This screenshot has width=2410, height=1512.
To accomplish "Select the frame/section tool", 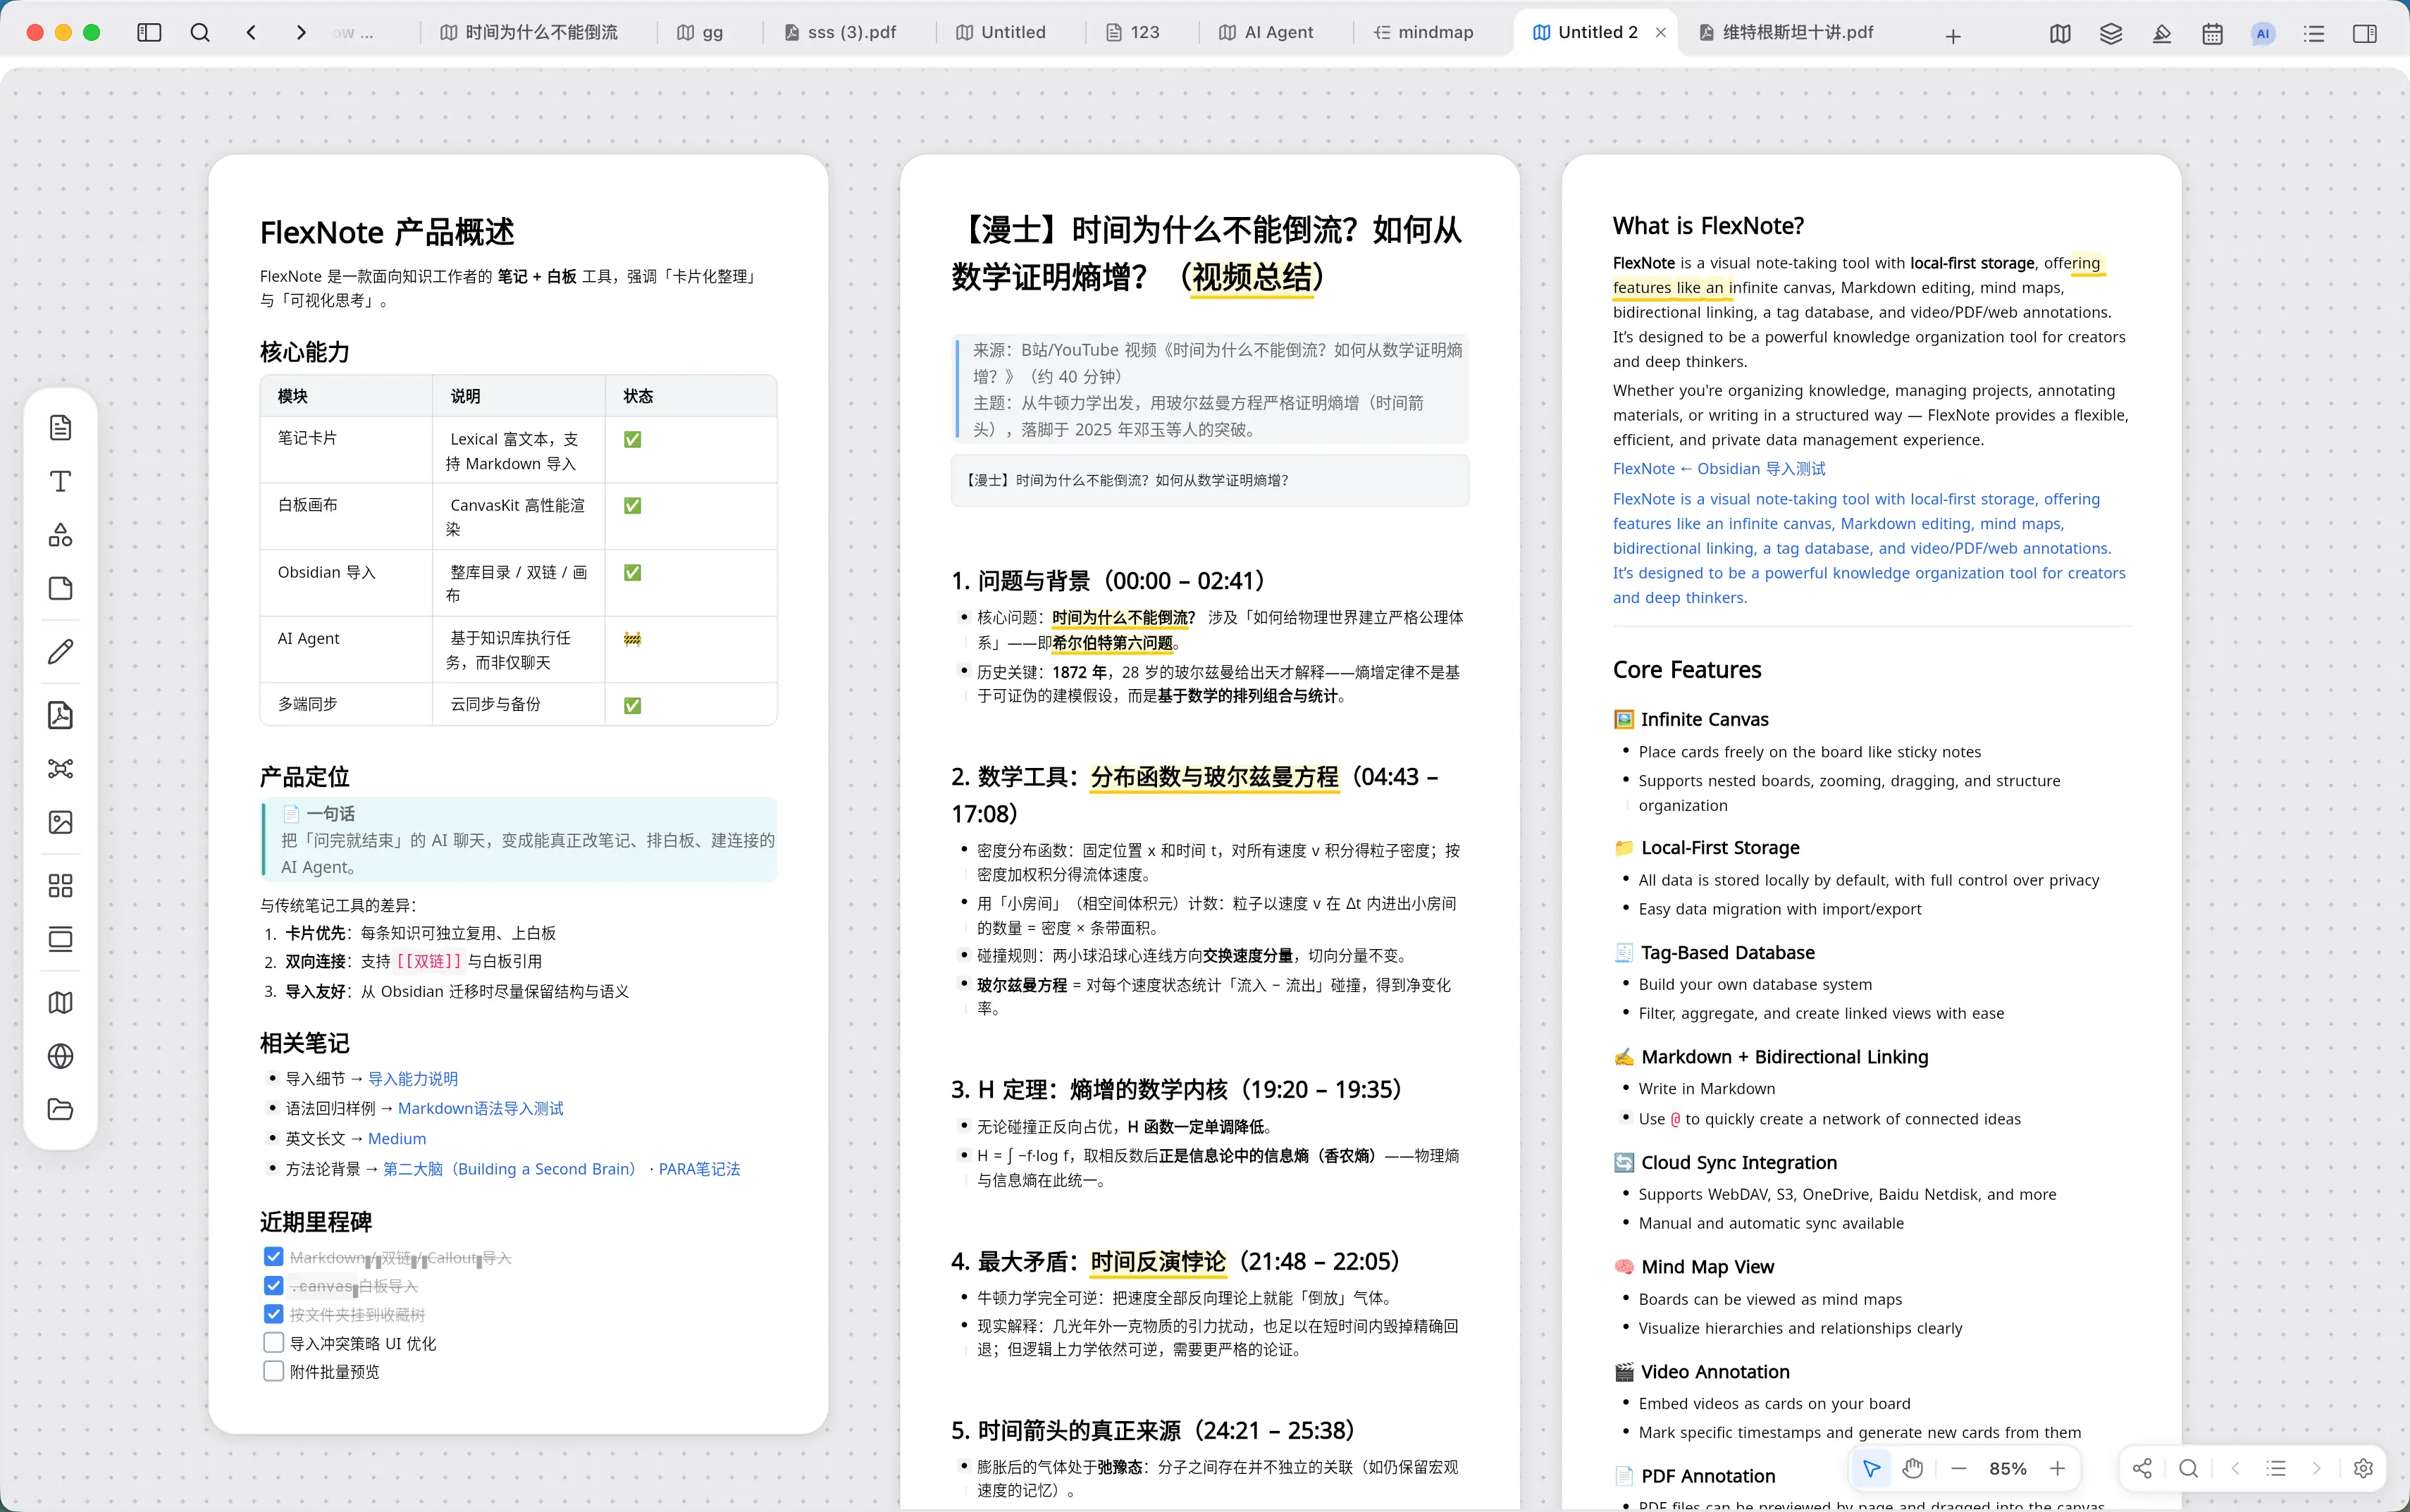I will 61,939.
